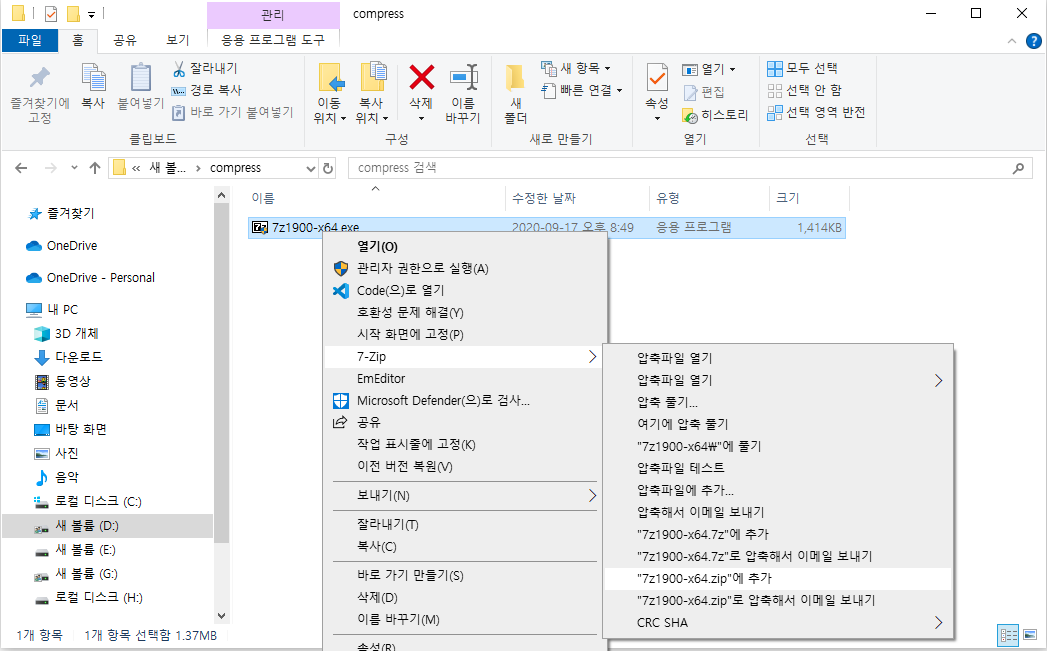Click the red X Delete (삭제) icon
This screenshot has width=1047, height=651.
click(421, 77)
